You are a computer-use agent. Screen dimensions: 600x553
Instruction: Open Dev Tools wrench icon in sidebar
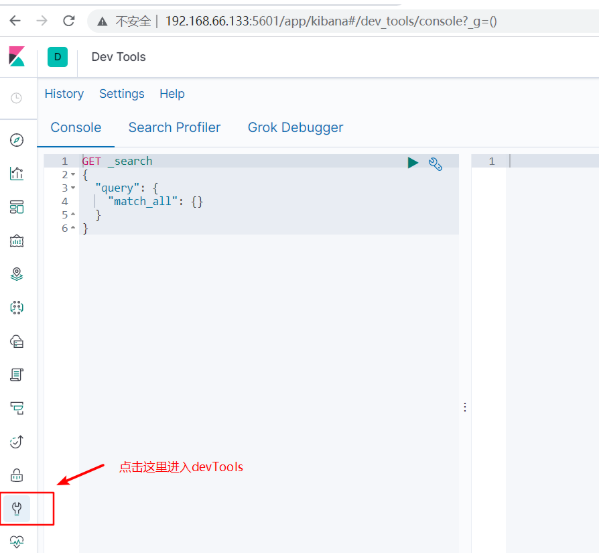pyautogui.click(x=17, y=509)
